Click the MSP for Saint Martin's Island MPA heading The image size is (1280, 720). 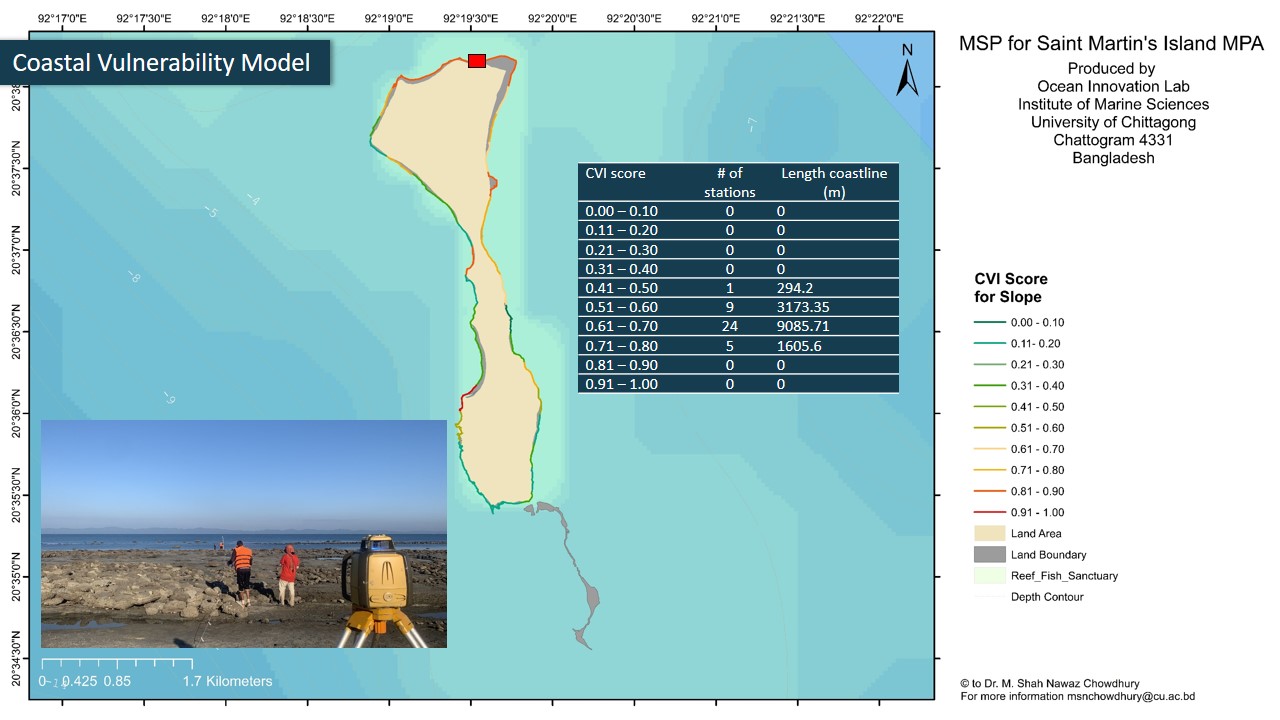[1111, 44]
